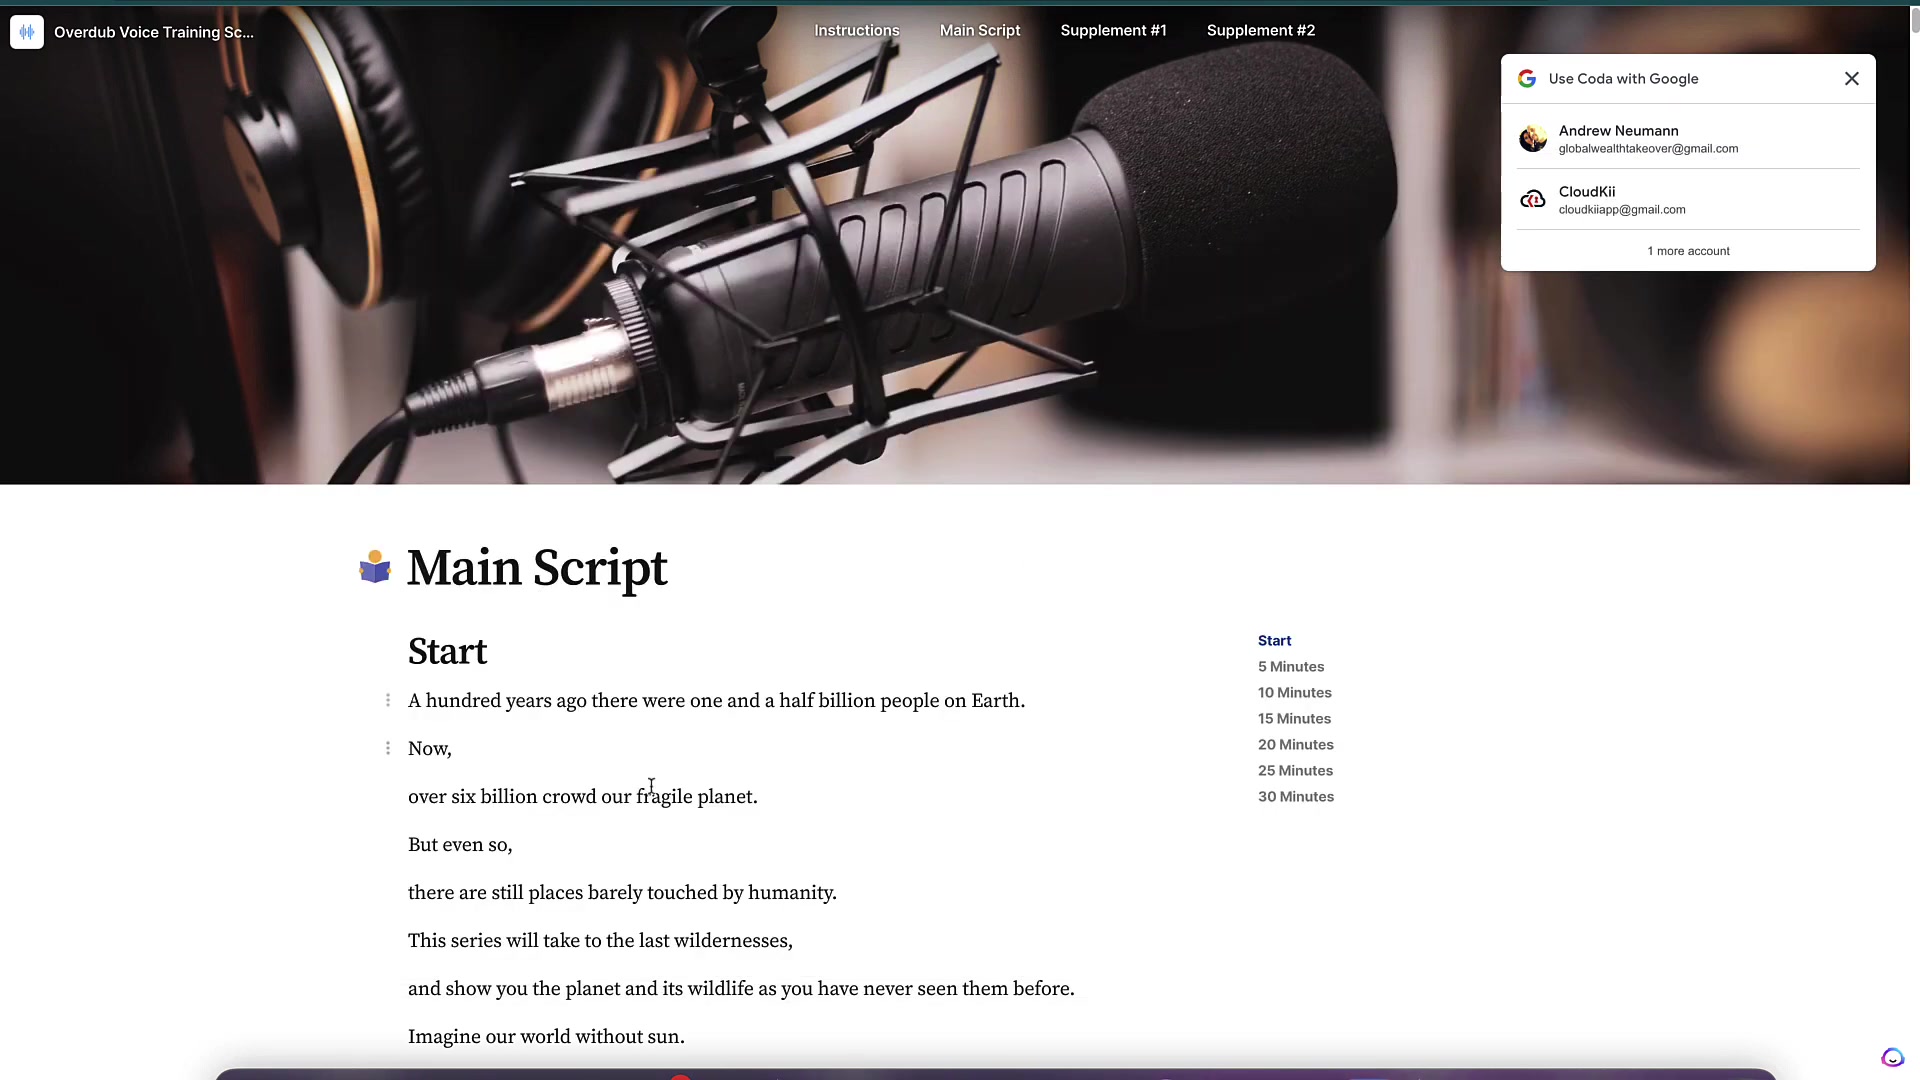Jump to 25 Minutes section
1920x1080 pixels.
[1295, 771]
